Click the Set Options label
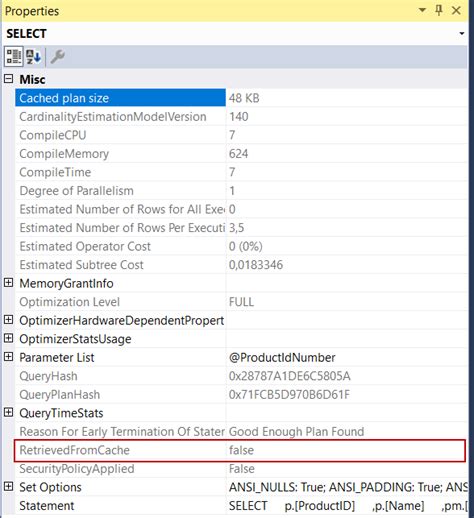Screen dimensions: 474x518 pyautogui.click(x=50, y=487)
